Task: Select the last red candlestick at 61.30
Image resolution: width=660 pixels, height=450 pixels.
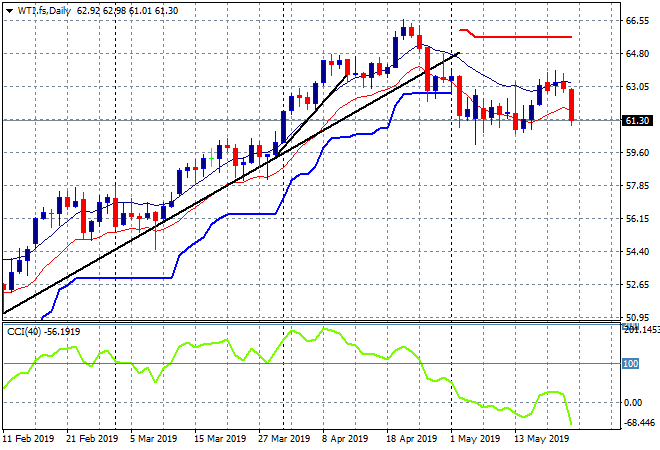Action: click(572, 105)
